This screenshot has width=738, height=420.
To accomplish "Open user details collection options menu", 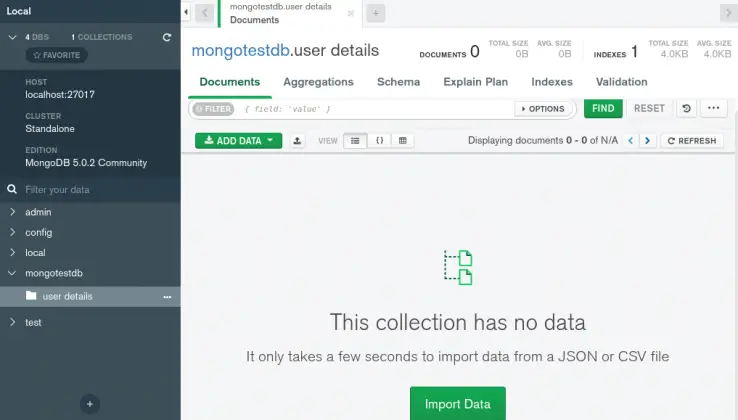I will point(167,297).
